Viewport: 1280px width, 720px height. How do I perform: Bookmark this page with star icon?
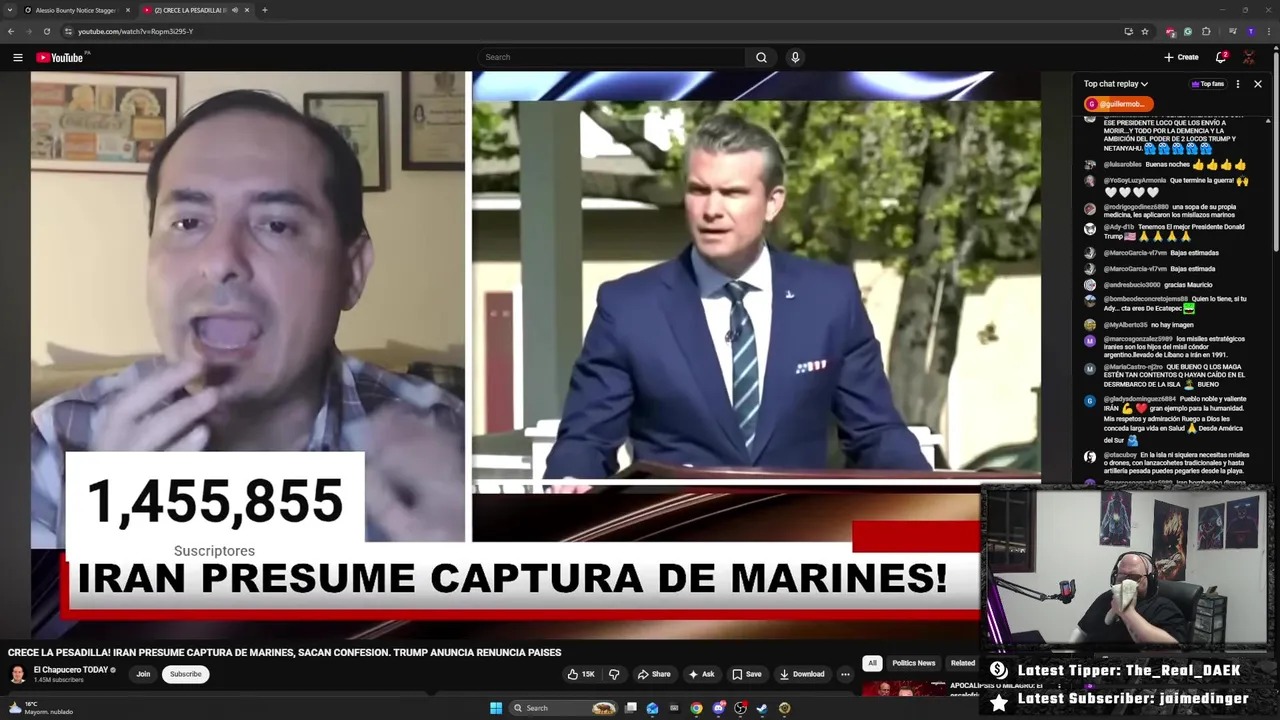1145,31
